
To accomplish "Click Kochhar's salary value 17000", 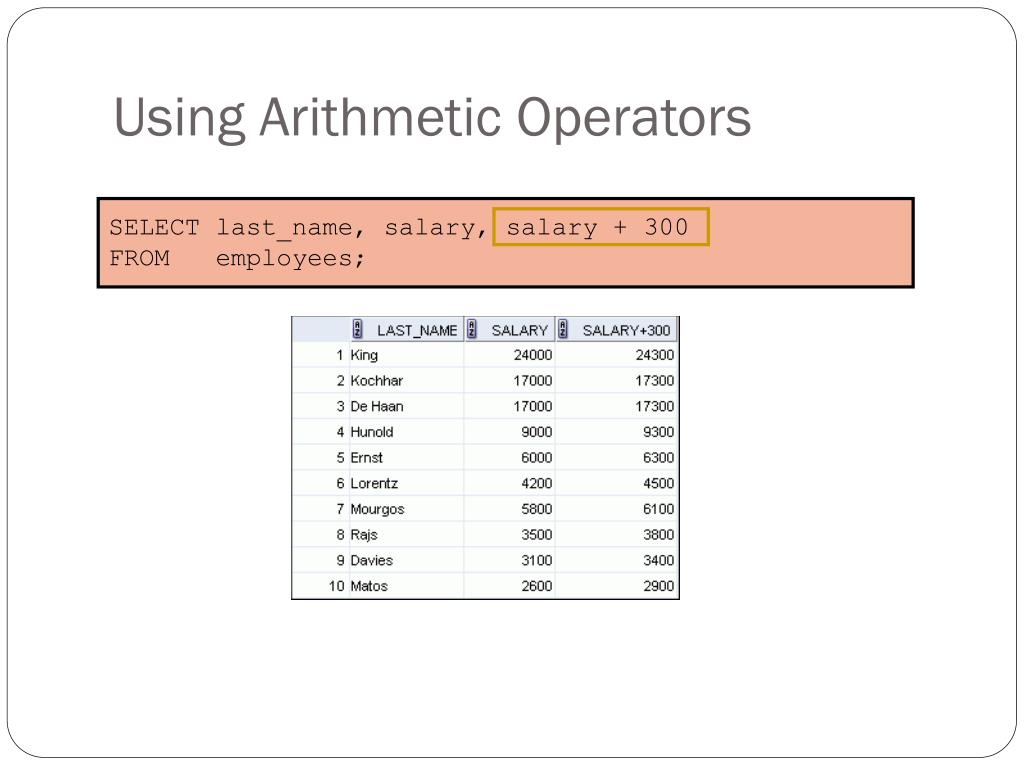I will click(532, 381).
